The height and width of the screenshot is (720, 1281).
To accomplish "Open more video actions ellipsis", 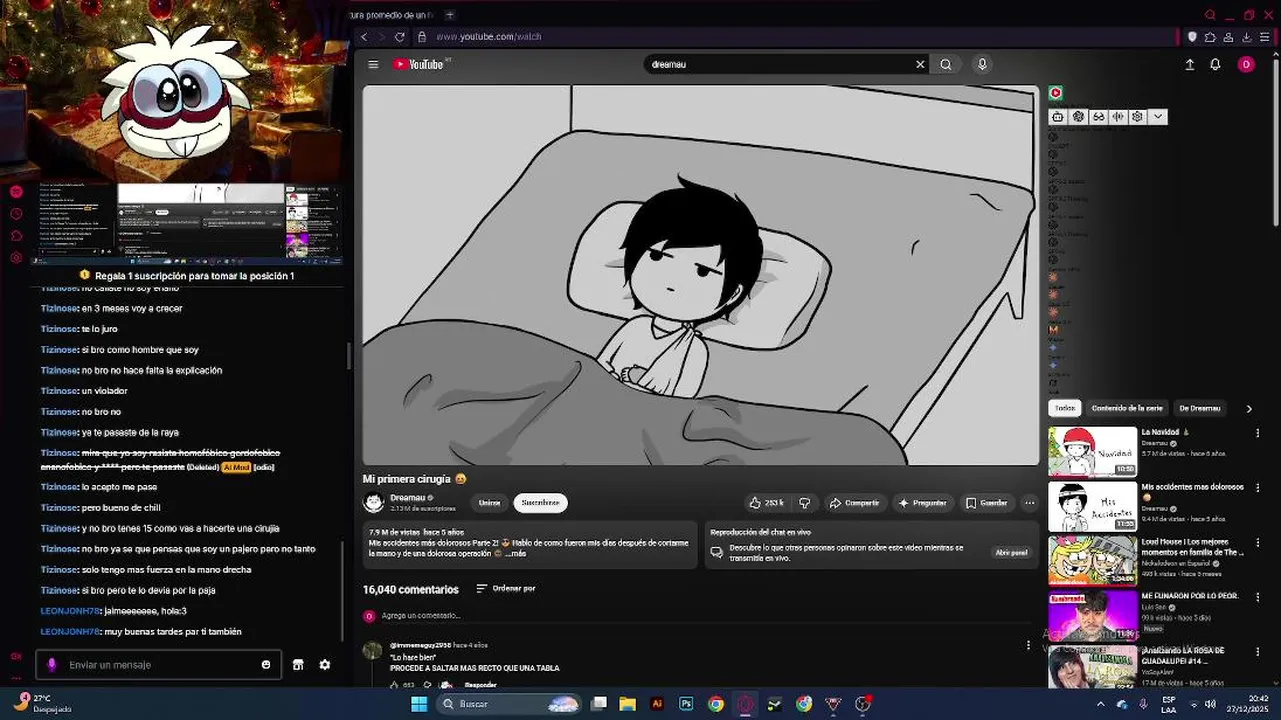I will point(1029,503).
